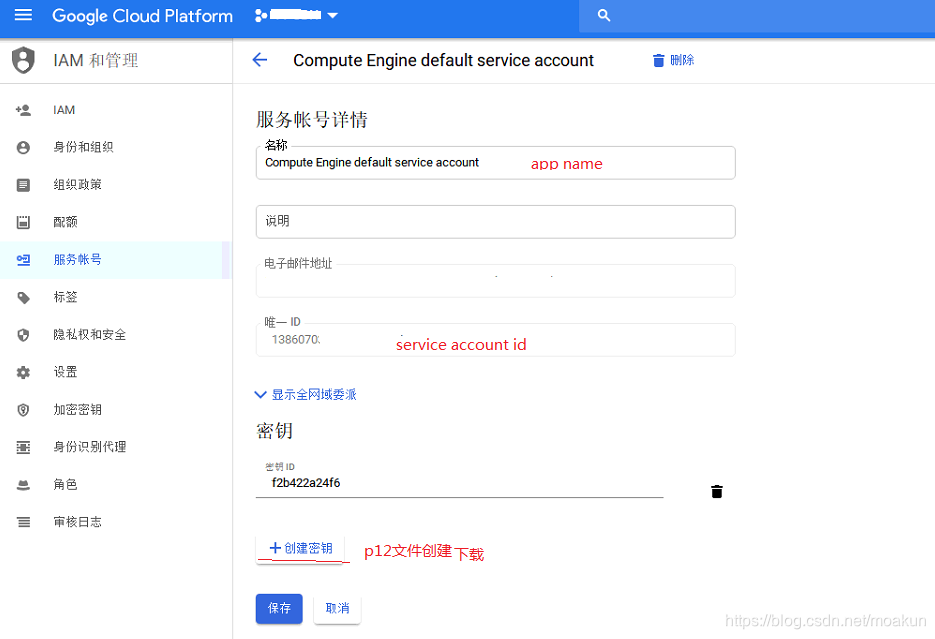Go back with the left arrow
The height and width of the screenshot is (639, 935).
(x=260, y=60)
